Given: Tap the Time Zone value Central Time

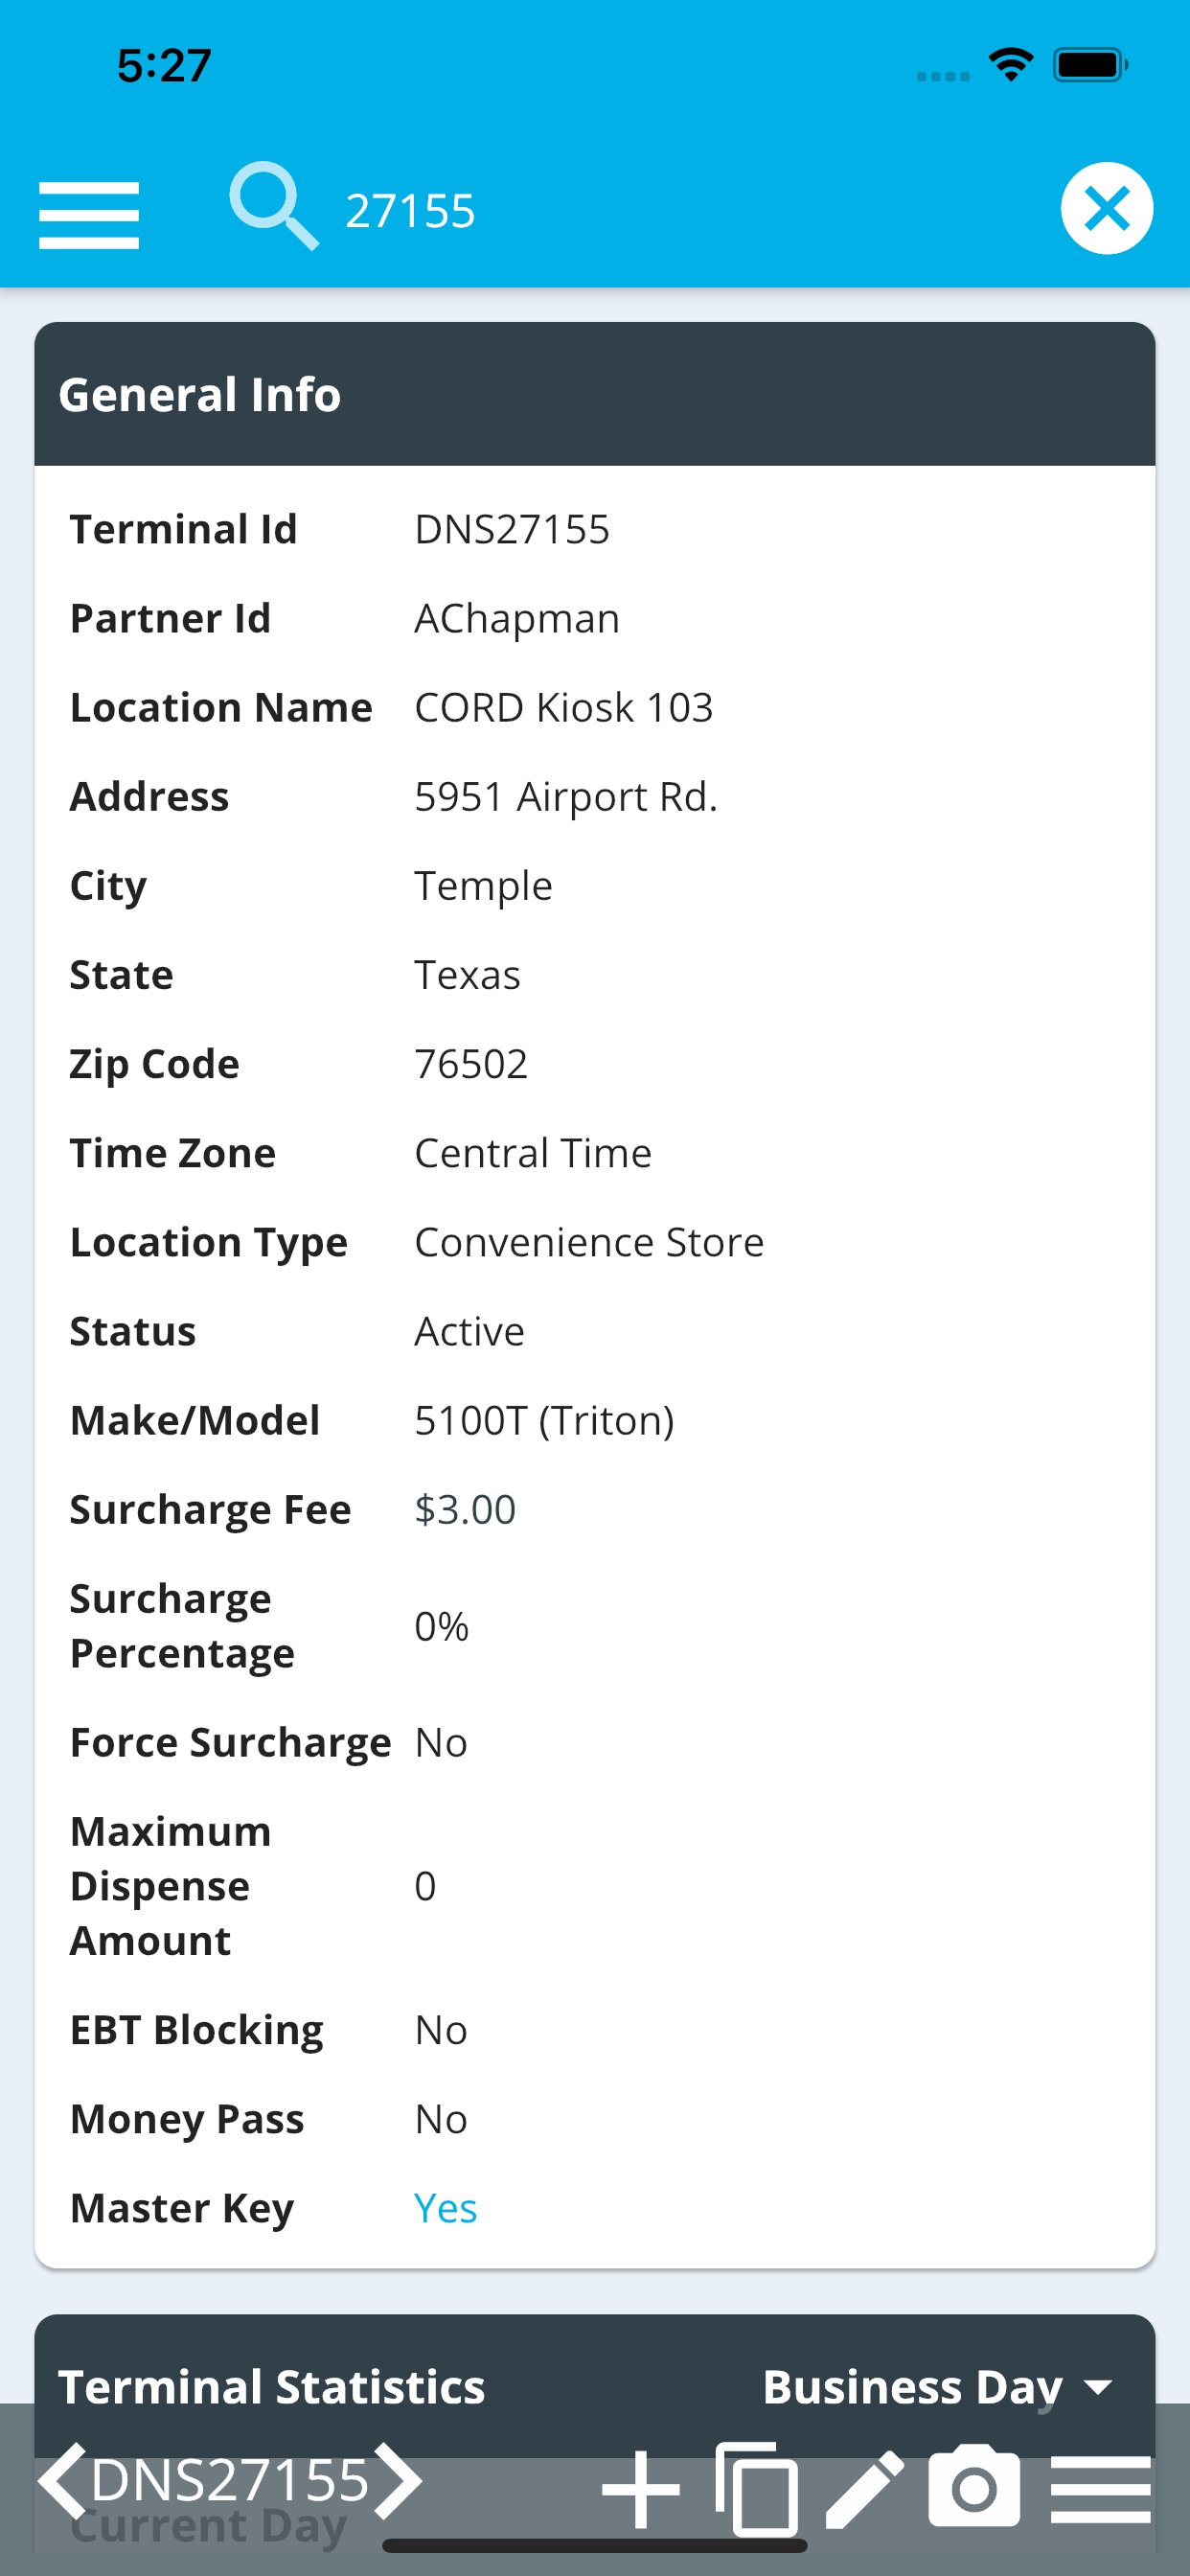Looking at the screenshot, I should (x=533, y=1153).
